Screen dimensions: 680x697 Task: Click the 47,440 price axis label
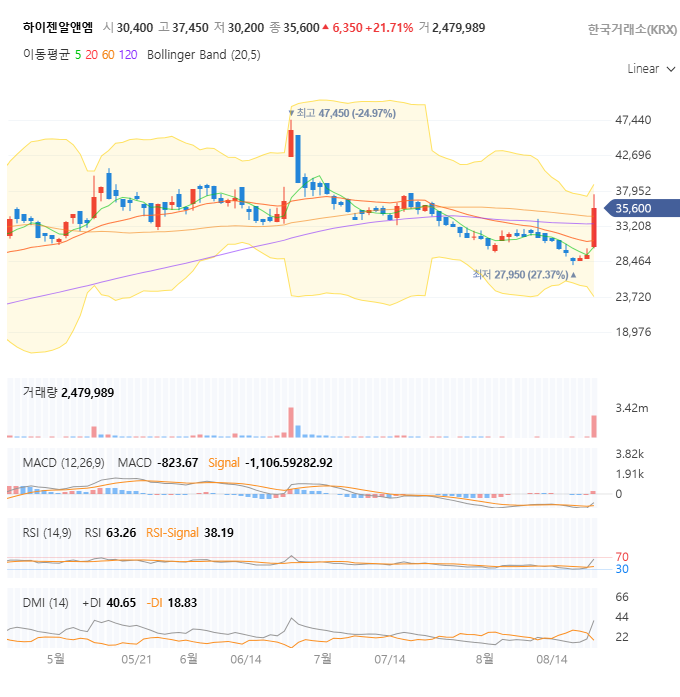(633, 120)
